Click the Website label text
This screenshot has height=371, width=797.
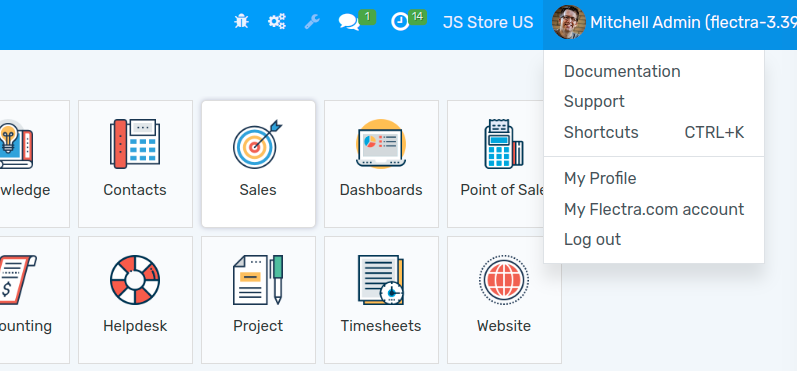pos(504,326)
